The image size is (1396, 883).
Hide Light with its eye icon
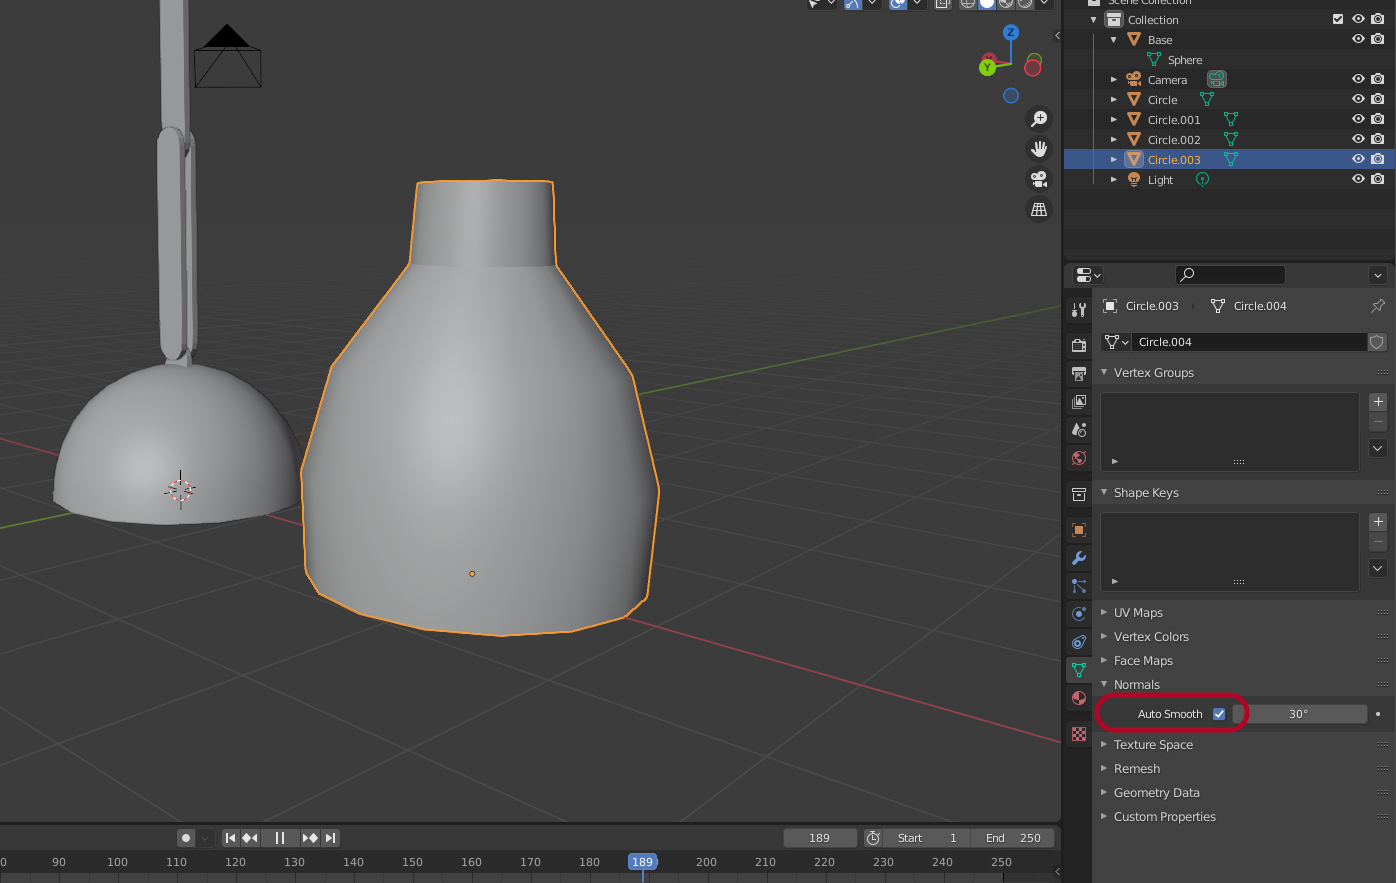click(x=1358, y=179)
